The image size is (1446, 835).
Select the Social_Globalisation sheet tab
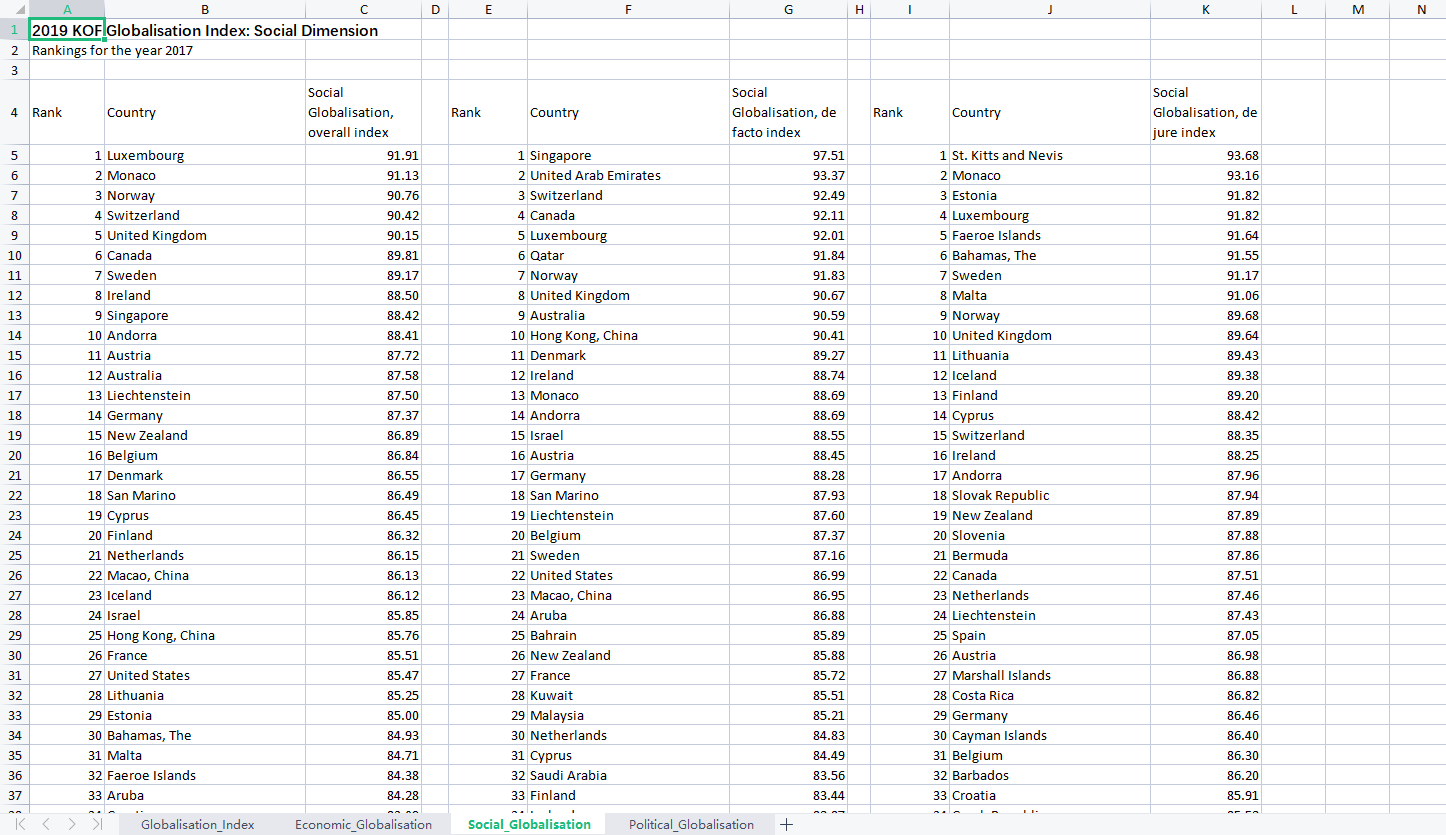coord(529,824)
